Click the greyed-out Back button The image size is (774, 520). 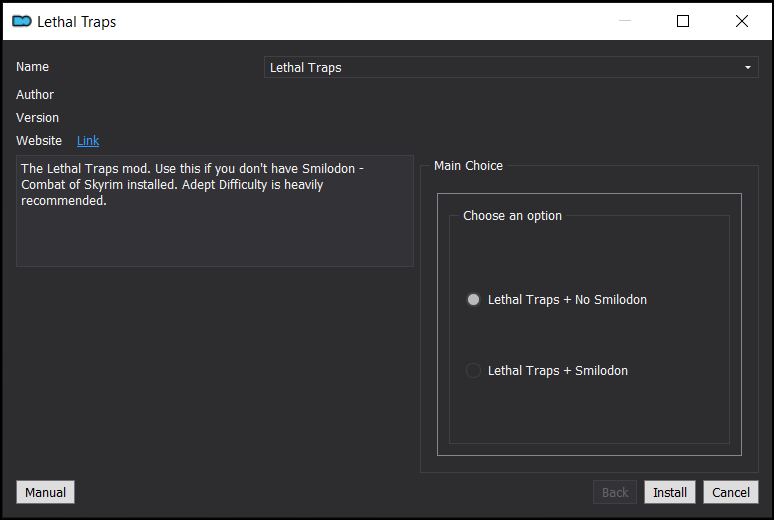coord(615,492)
